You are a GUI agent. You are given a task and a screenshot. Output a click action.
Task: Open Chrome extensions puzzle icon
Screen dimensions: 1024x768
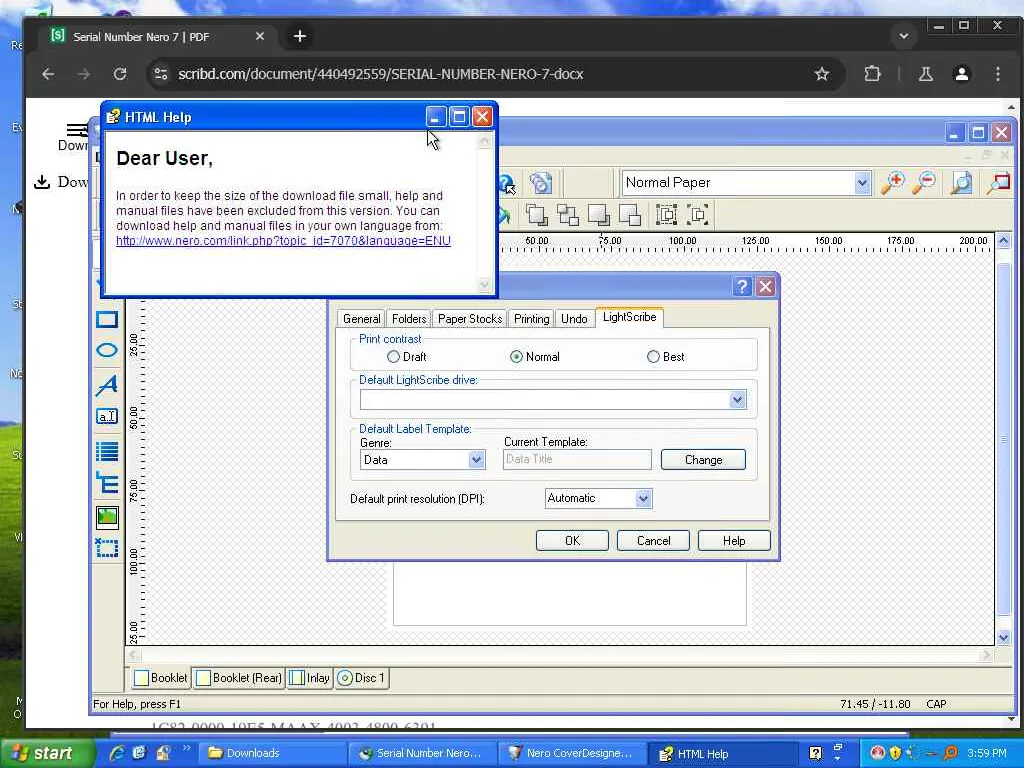[872, 74]
